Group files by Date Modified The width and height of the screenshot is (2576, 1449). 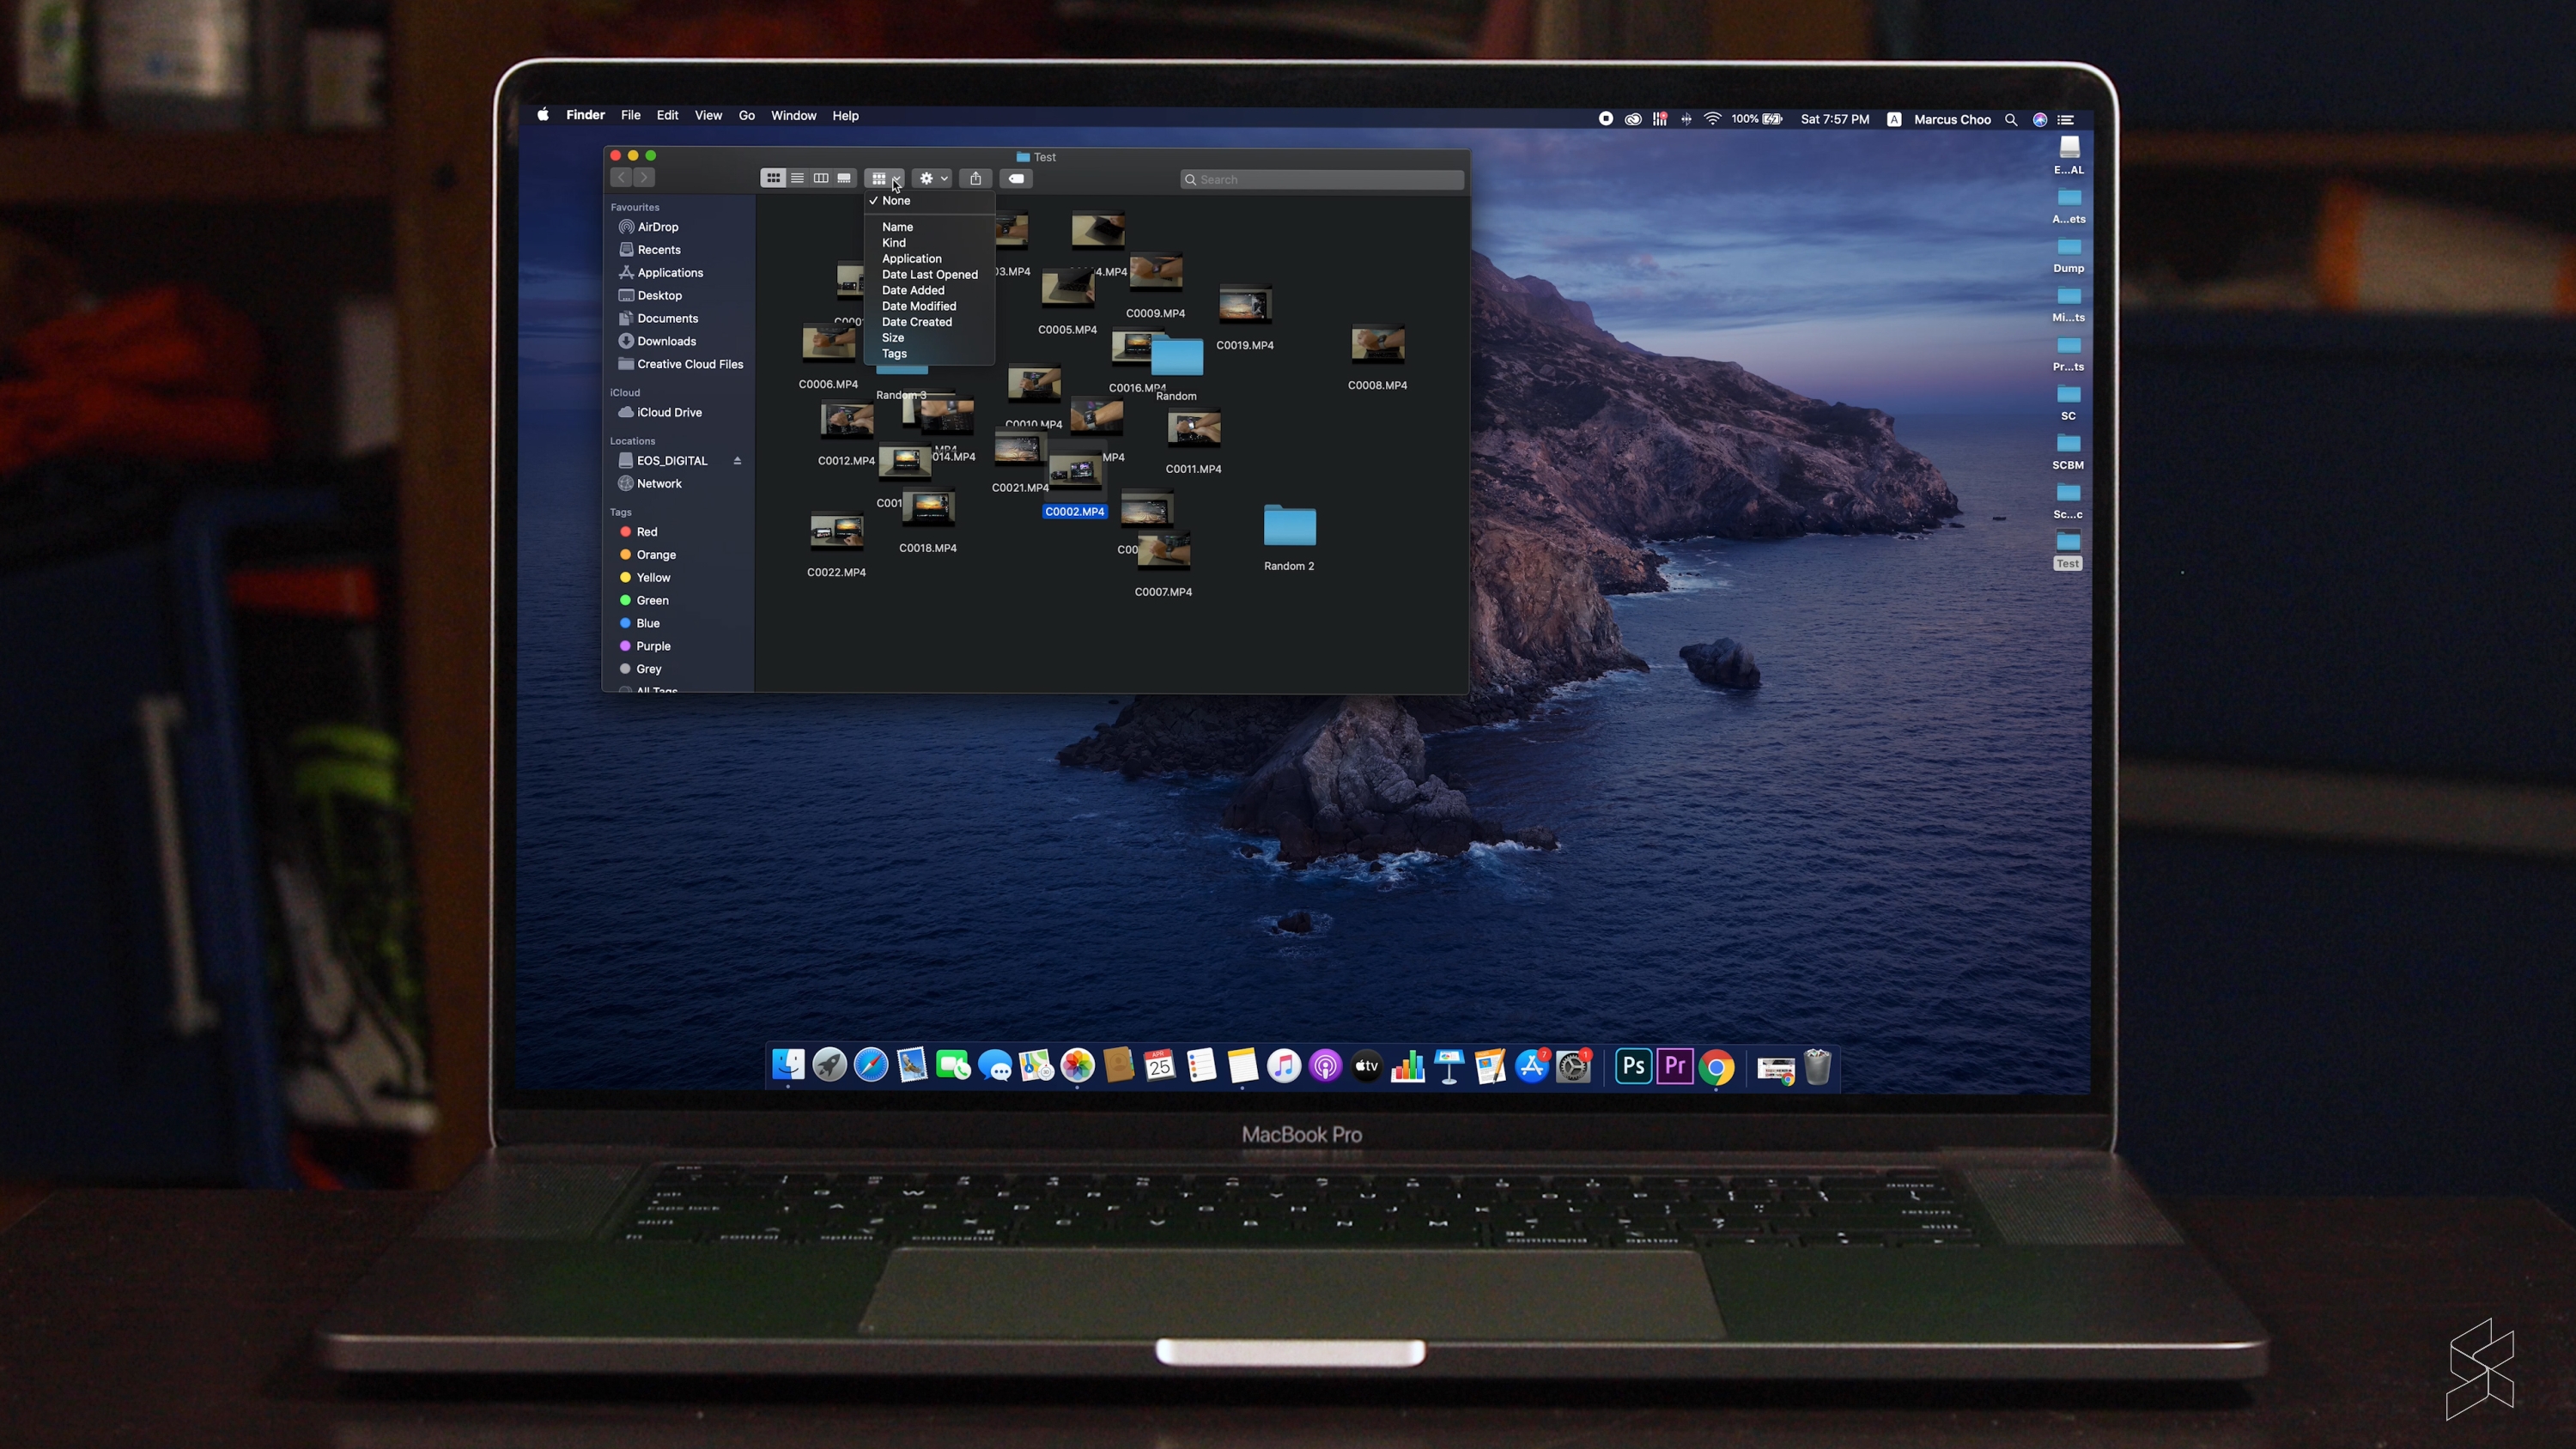918,306
